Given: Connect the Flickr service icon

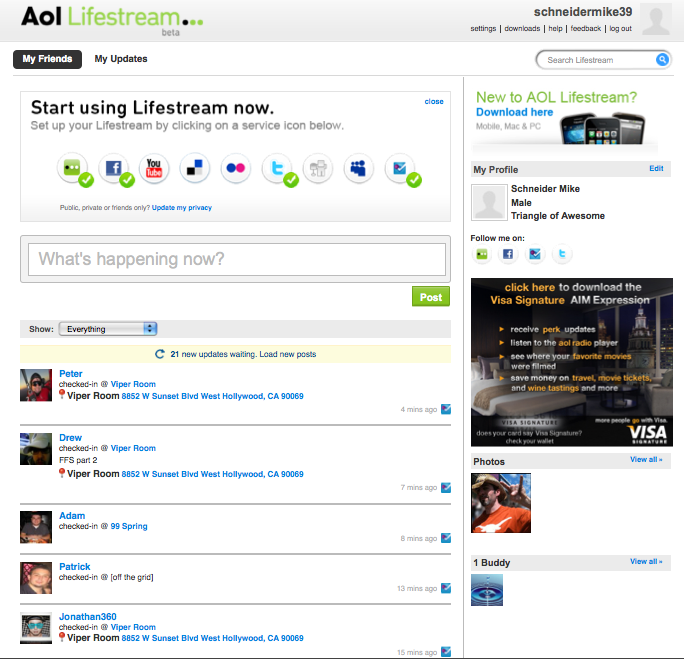Looking at the screenshot, I should [236, 168].
